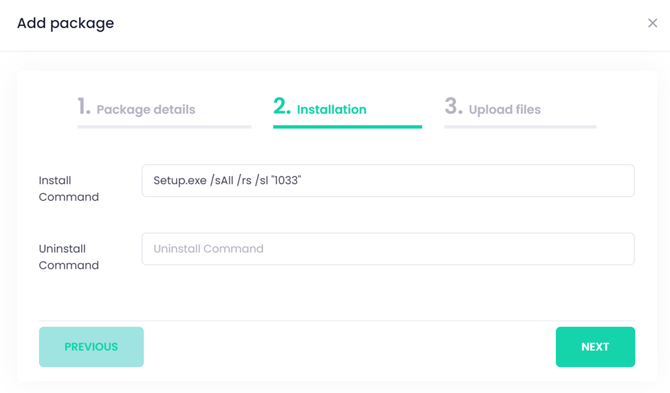Screen dimensions: 670x393
Task: Place cursor after the "1033" text
Action: pos(302,180)
